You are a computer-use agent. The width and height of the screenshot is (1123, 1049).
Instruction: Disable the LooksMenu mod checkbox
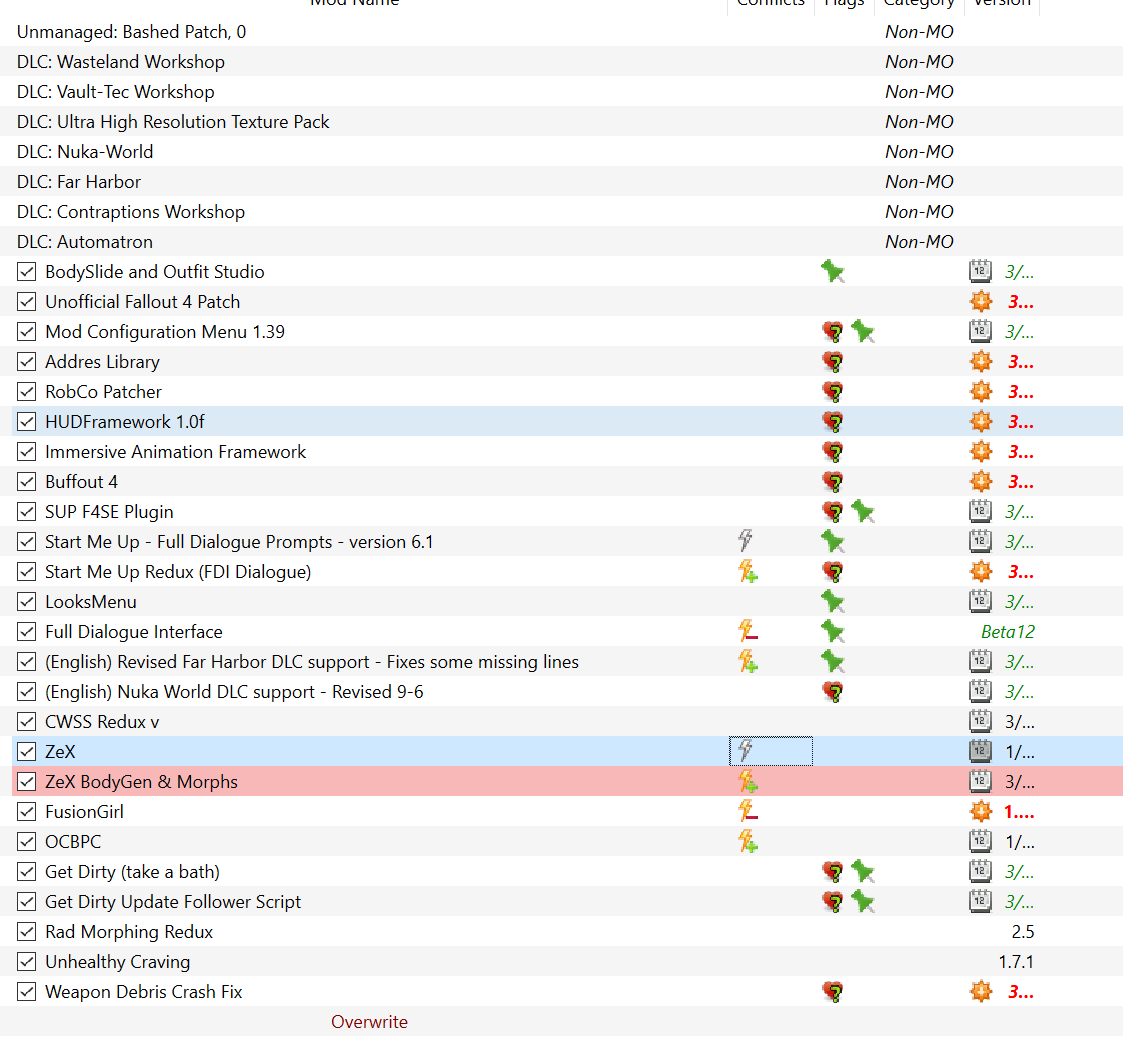26,602
